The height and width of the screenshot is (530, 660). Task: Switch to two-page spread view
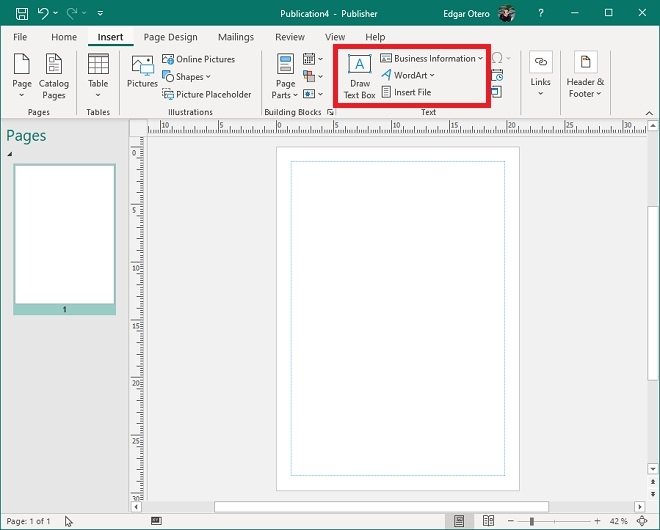coord(488,521)
